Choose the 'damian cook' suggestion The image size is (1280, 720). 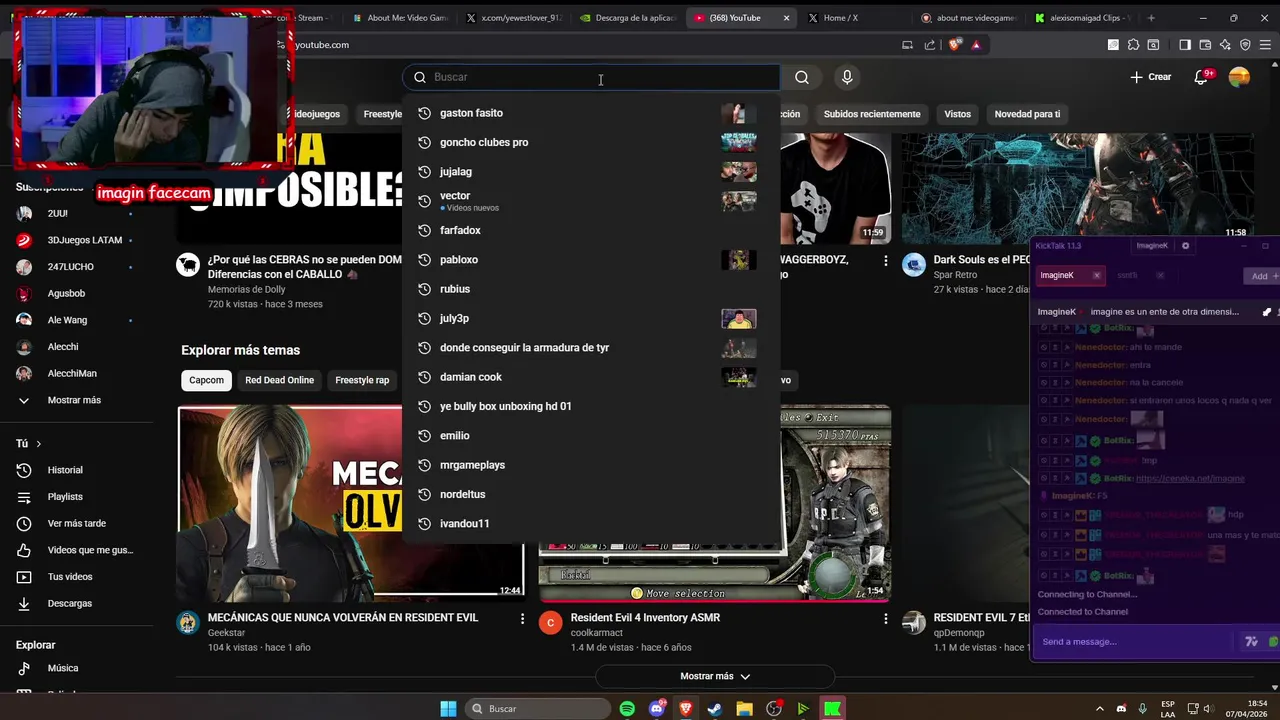coord(591,377)
